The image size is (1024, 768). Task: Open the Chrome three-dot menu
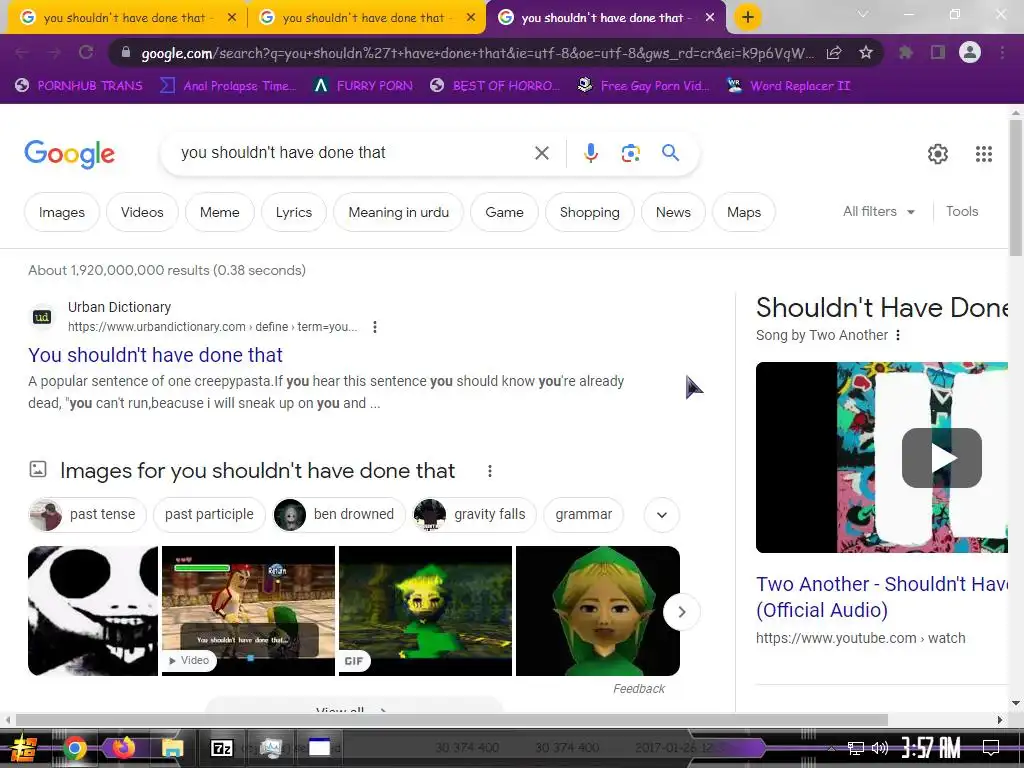(x=1002, y=52)
